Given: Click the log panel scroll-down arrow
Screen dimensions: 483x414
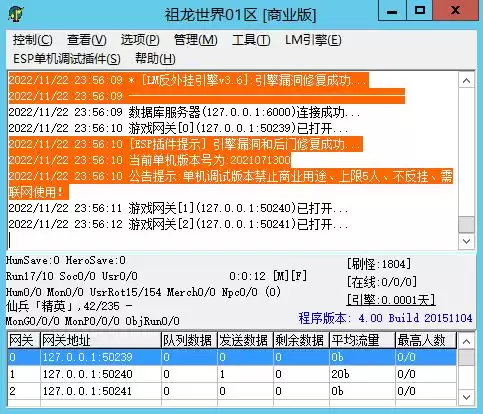Looking at the screenshot, I should (x=466, y=241).
